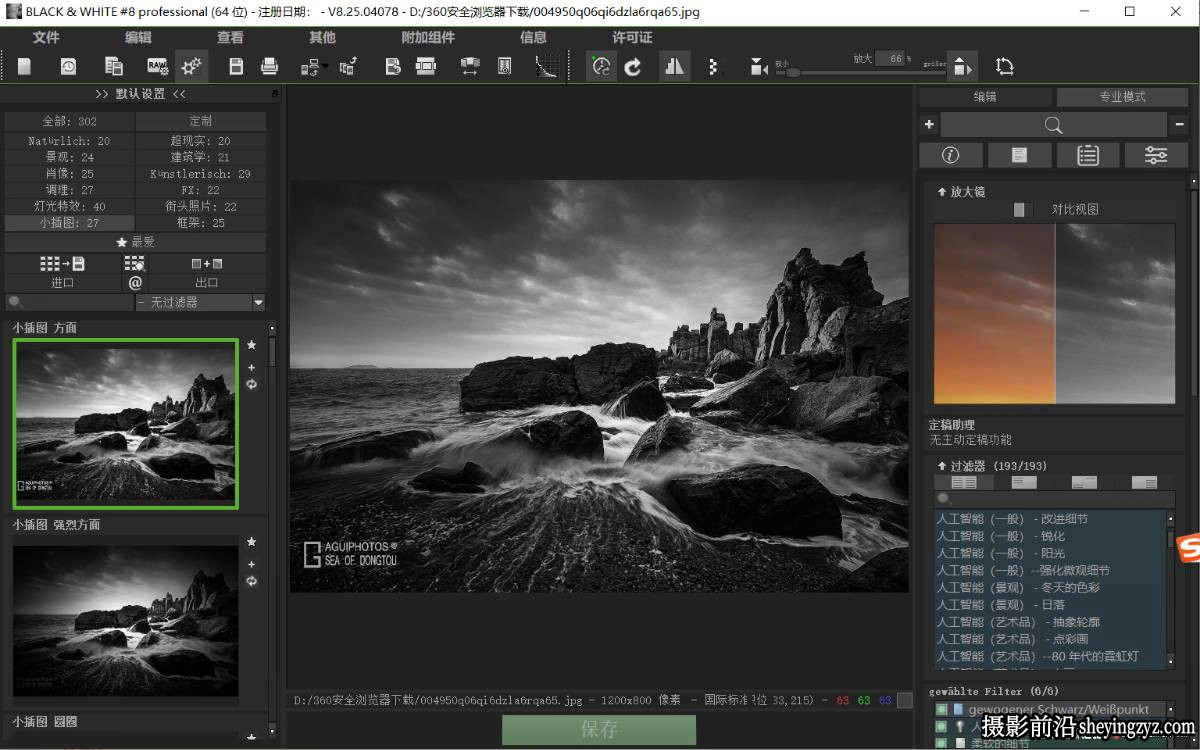Viewport: 1200px width, 750px height.
Task: Open the info (i) icon in right panel
Action: pyautogui.click(x=950, y=155)
